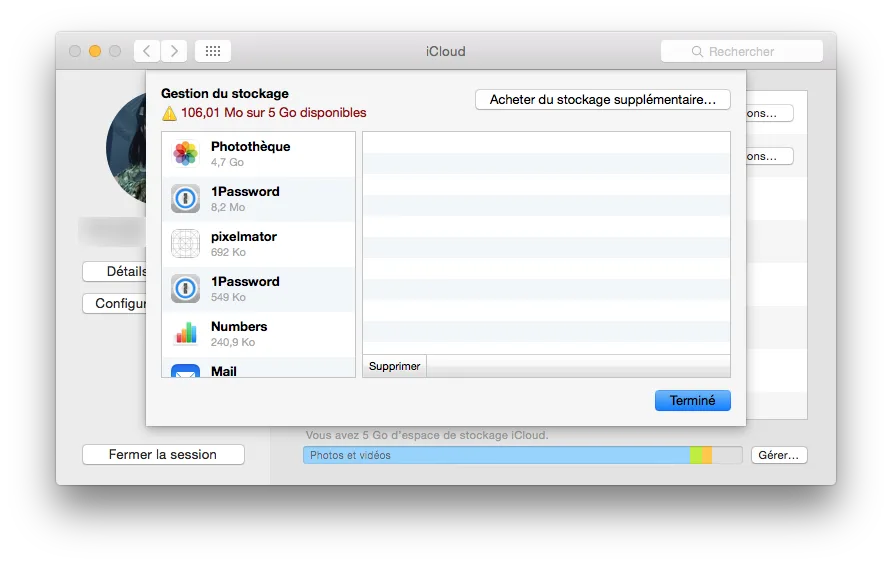This screenshot has height=565, width=892.
Task: Show all preferences grid button
Action: coord(213,51)
